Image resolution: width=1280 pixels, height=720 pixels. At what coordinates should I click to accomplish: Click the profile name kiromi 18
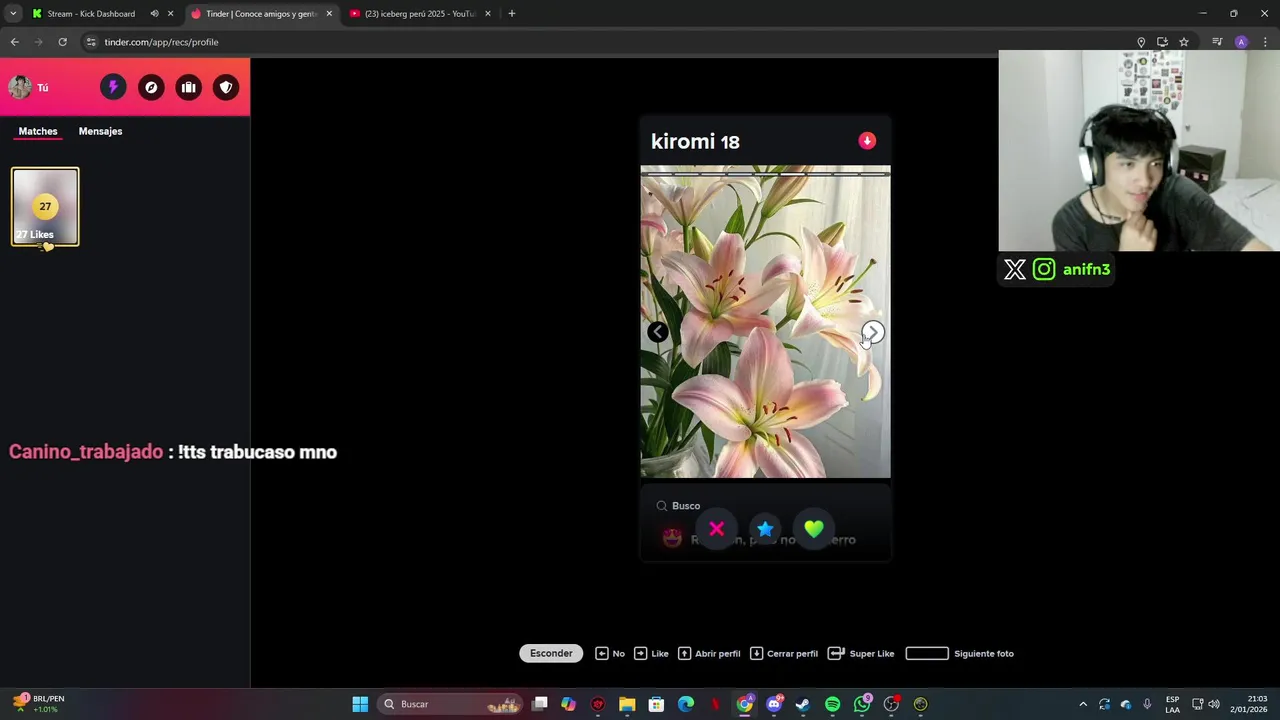pyautogui.click(x=695, y=142)
